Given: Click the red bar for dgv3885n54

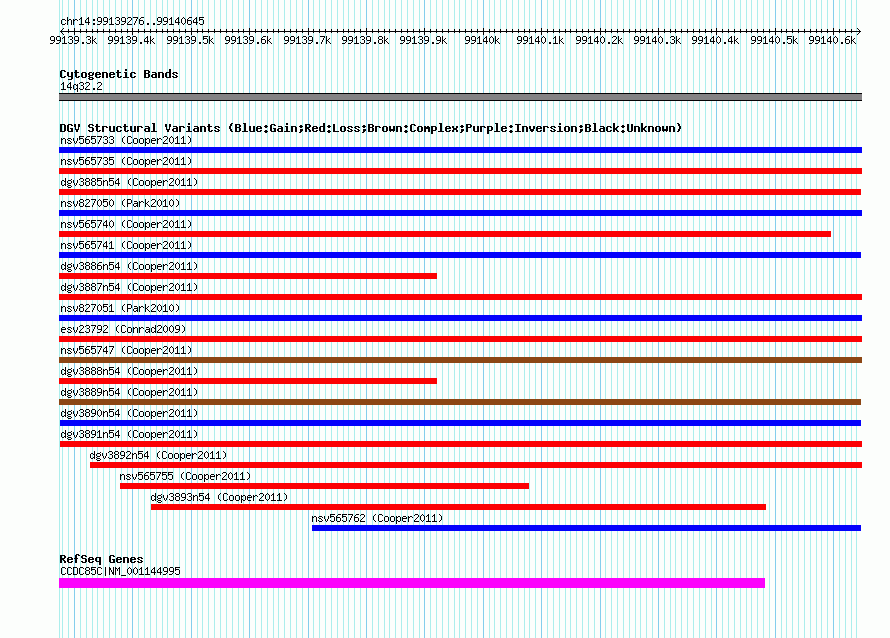Looking at the screenshot, I should click(x=460, y=192).
